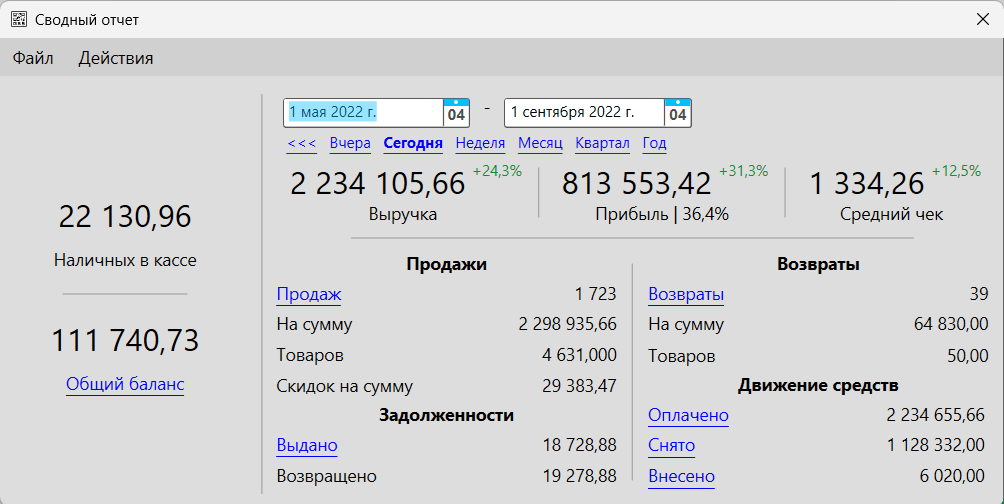The width and height of the screenshot is (1004, 504).
Task: Open the Продаж details link
Action: (x=309, y=294)
